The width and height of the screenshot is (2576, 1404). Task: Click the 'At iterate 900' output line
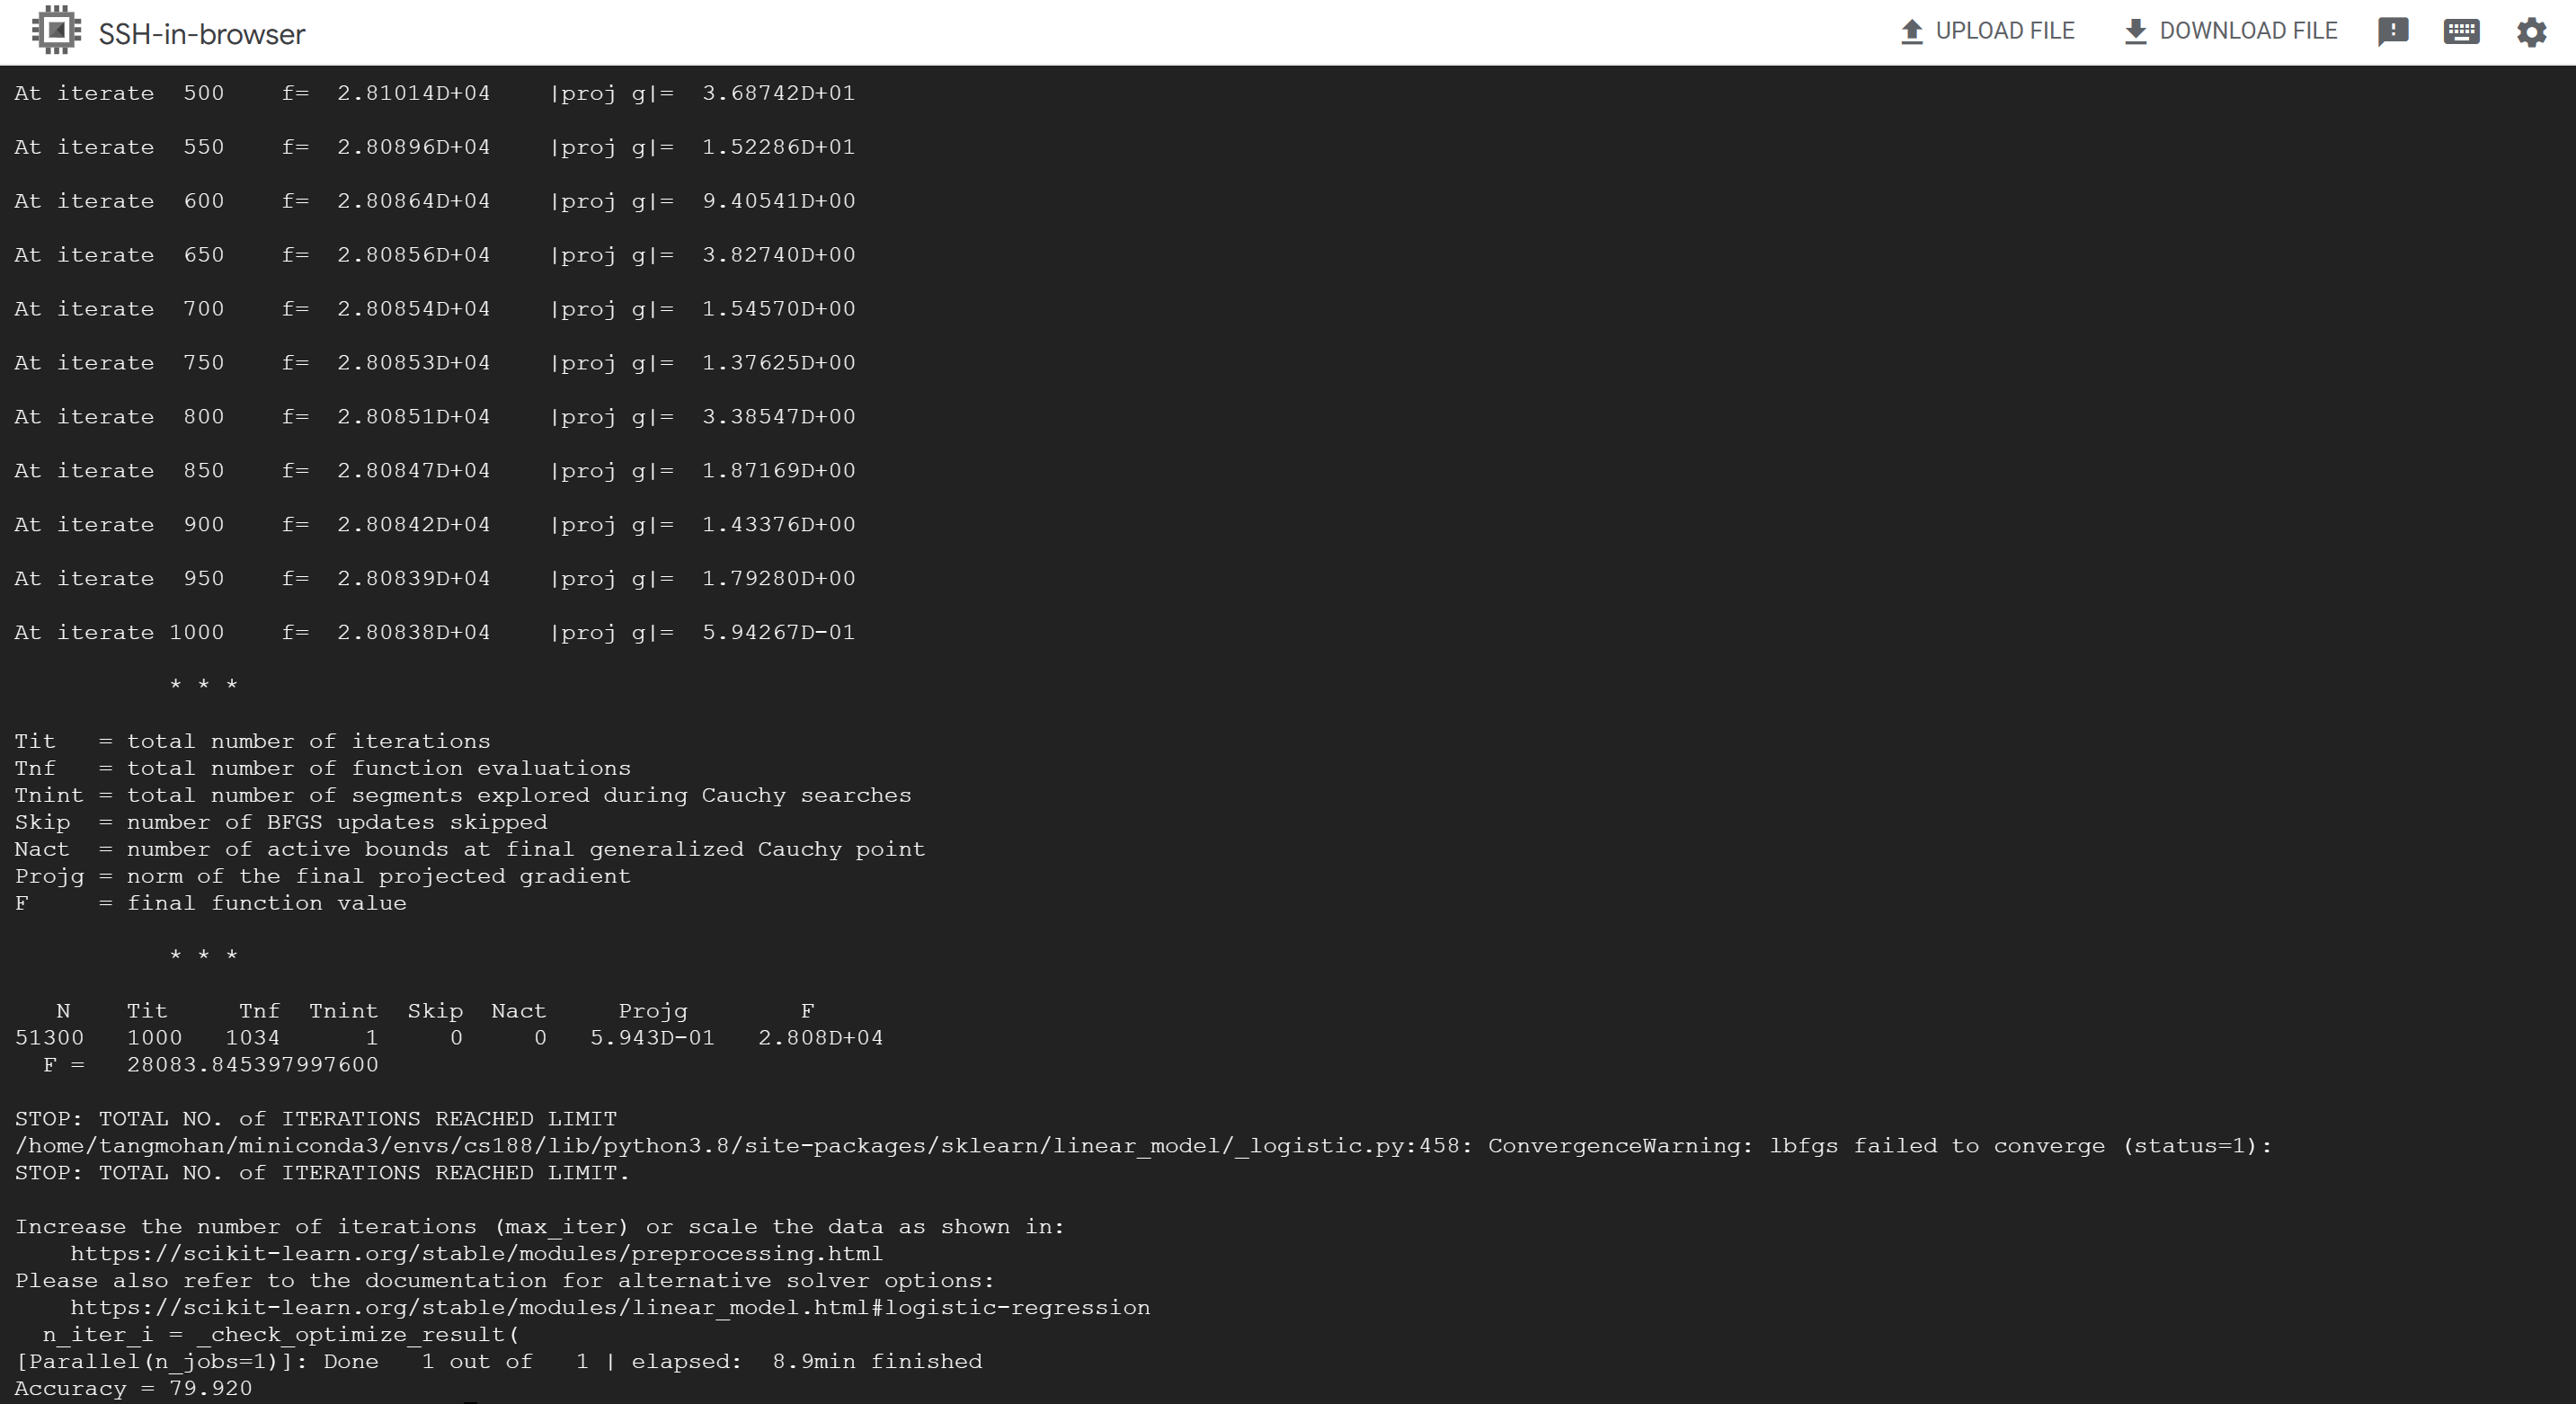pyautogui.click(x=435, y=525)
